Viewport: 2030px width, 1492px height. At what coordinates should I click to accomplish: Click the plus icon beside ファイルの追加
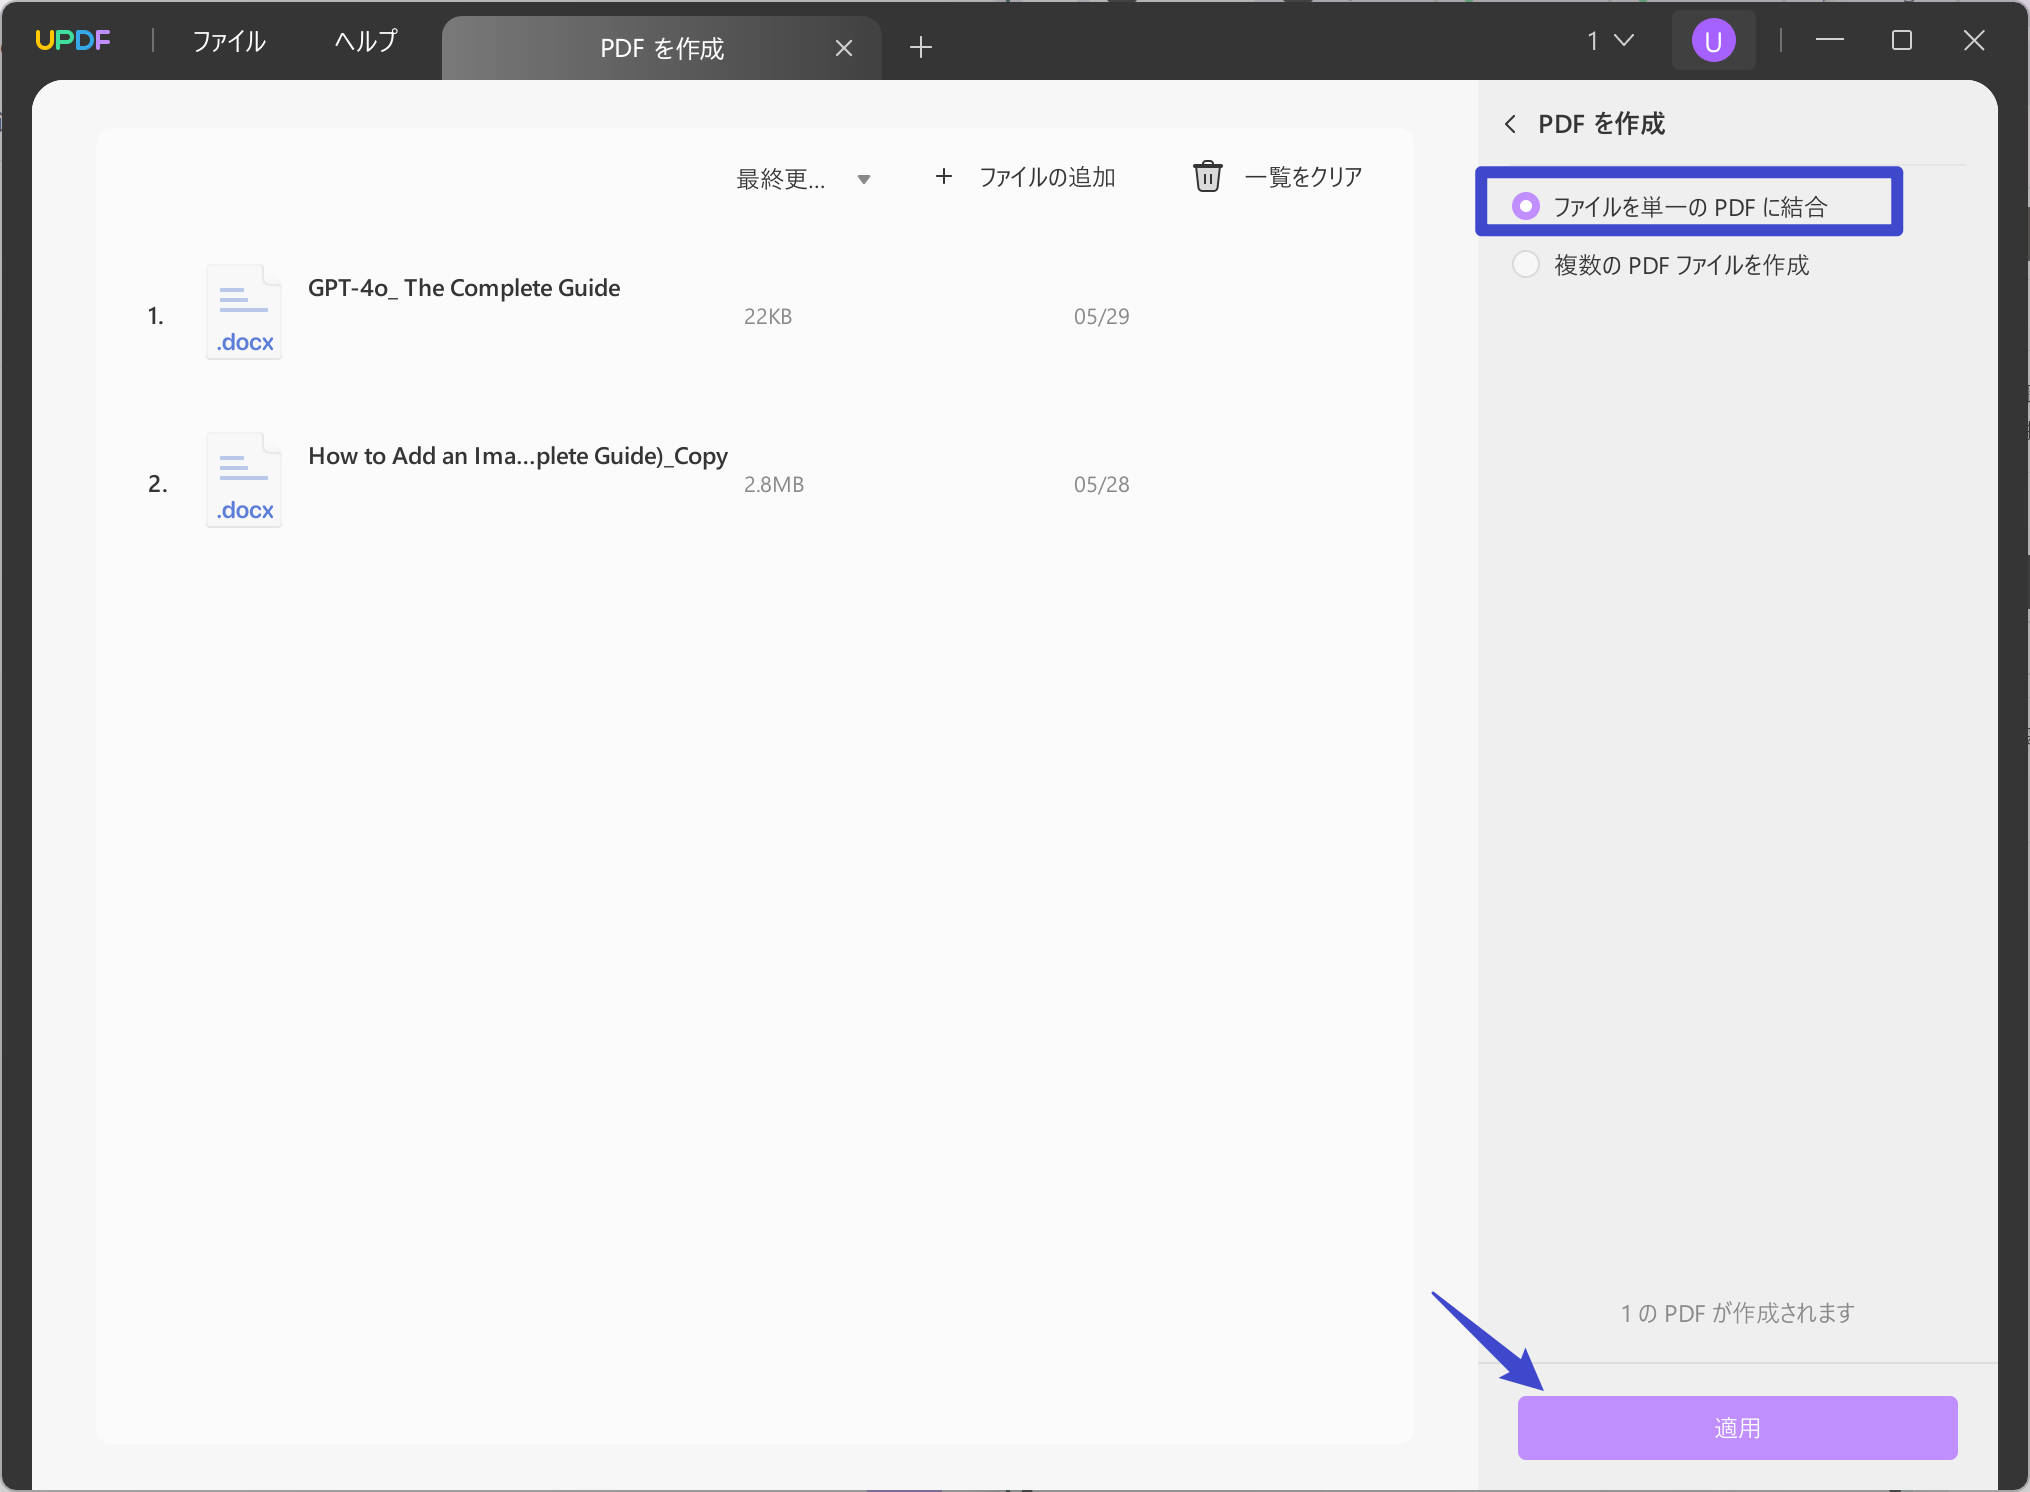coord(943,177)
